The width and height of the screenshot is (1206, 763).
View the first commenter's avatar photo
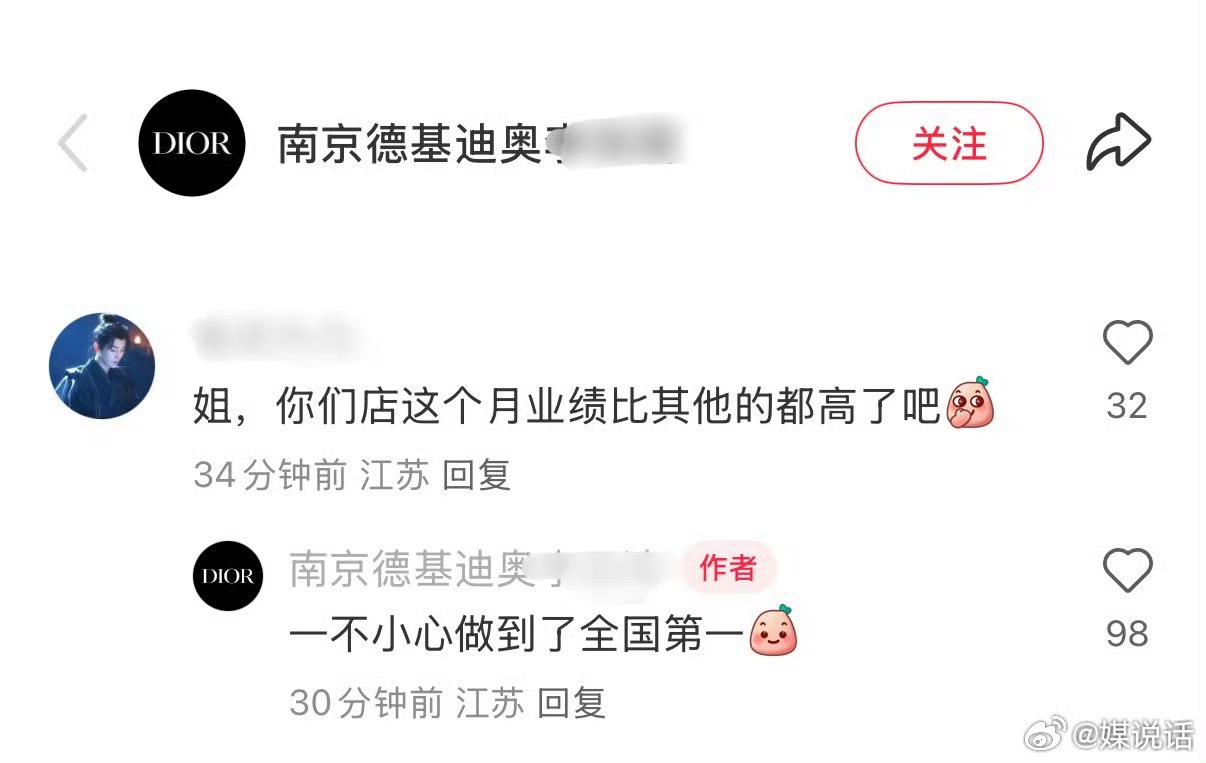click(x=102, y=366)
